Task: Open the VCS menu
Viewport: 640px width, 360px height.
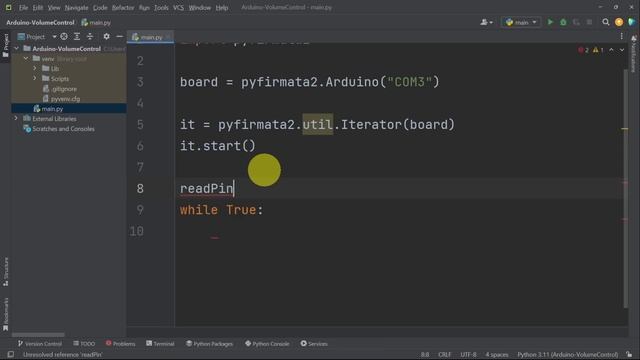Action: pos(178,7)
